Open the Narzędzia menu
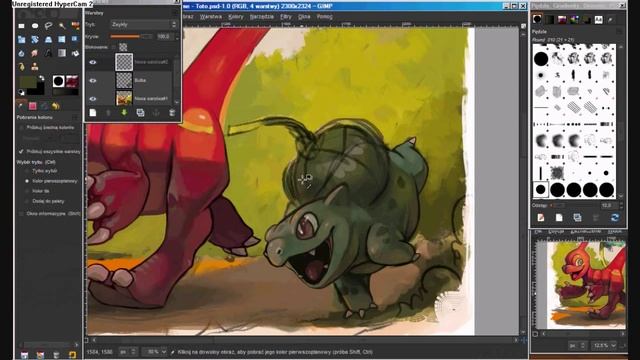The image size is (640, 360). coord(262,17)
